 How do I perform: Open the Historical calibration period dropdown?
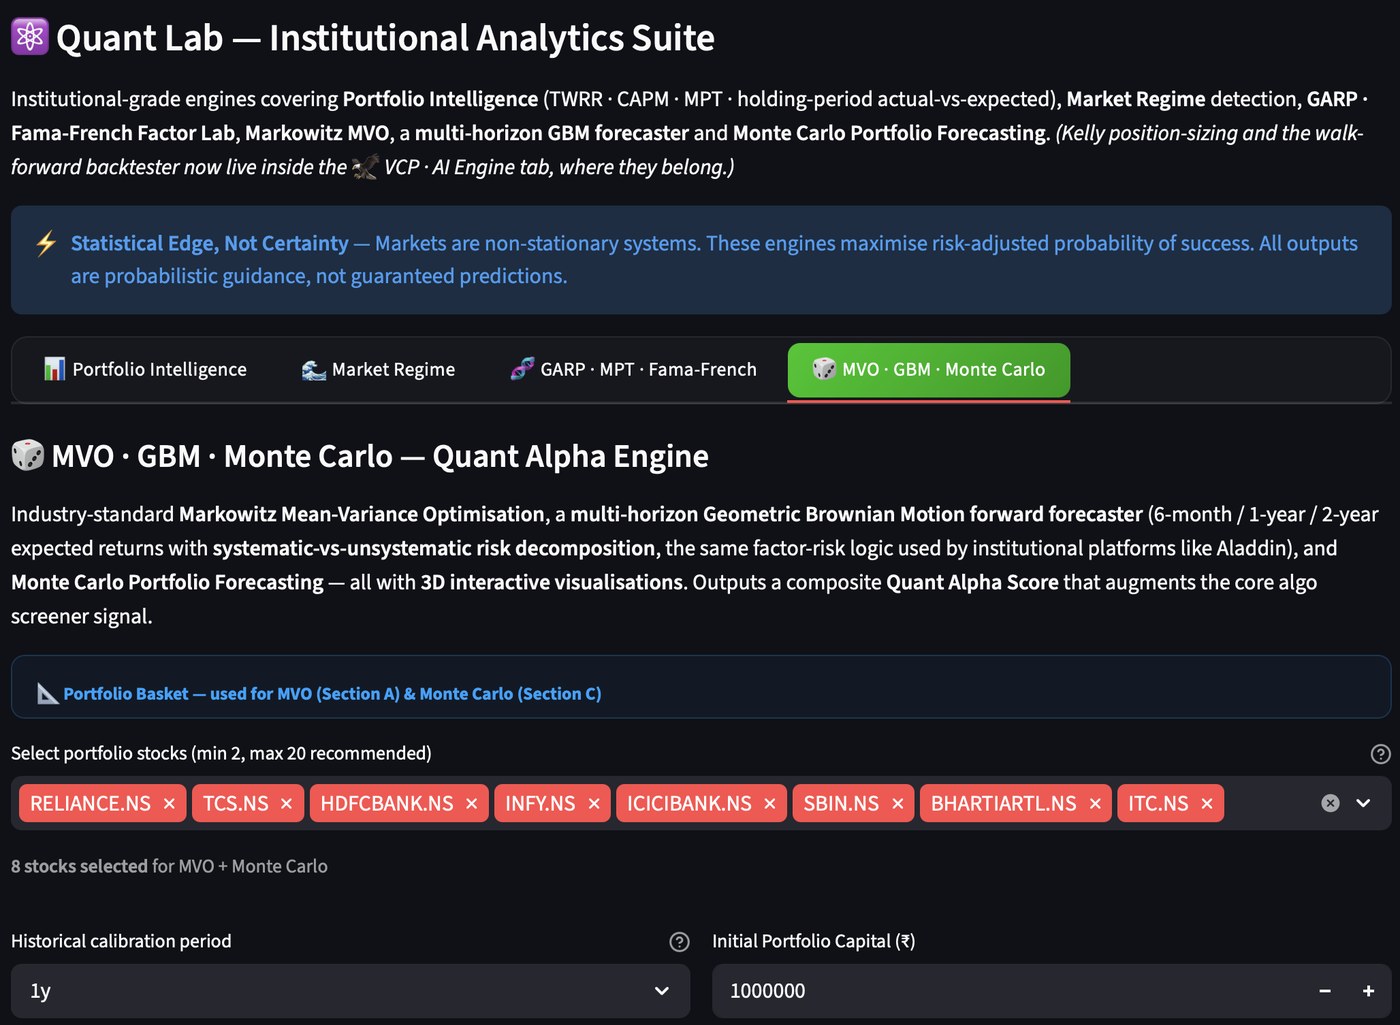(x=350, y=991)
